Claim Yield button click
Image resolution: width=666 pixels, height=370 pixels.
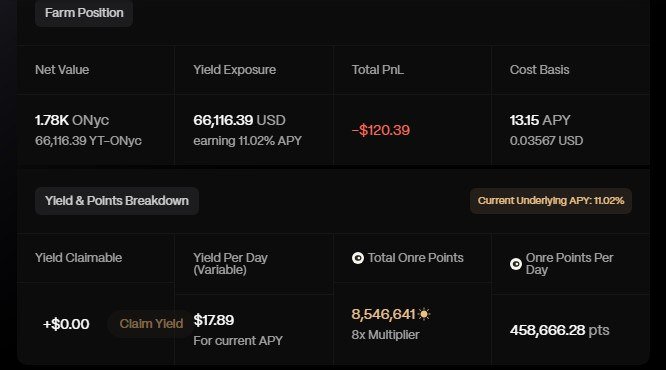(x=151, y=324)
